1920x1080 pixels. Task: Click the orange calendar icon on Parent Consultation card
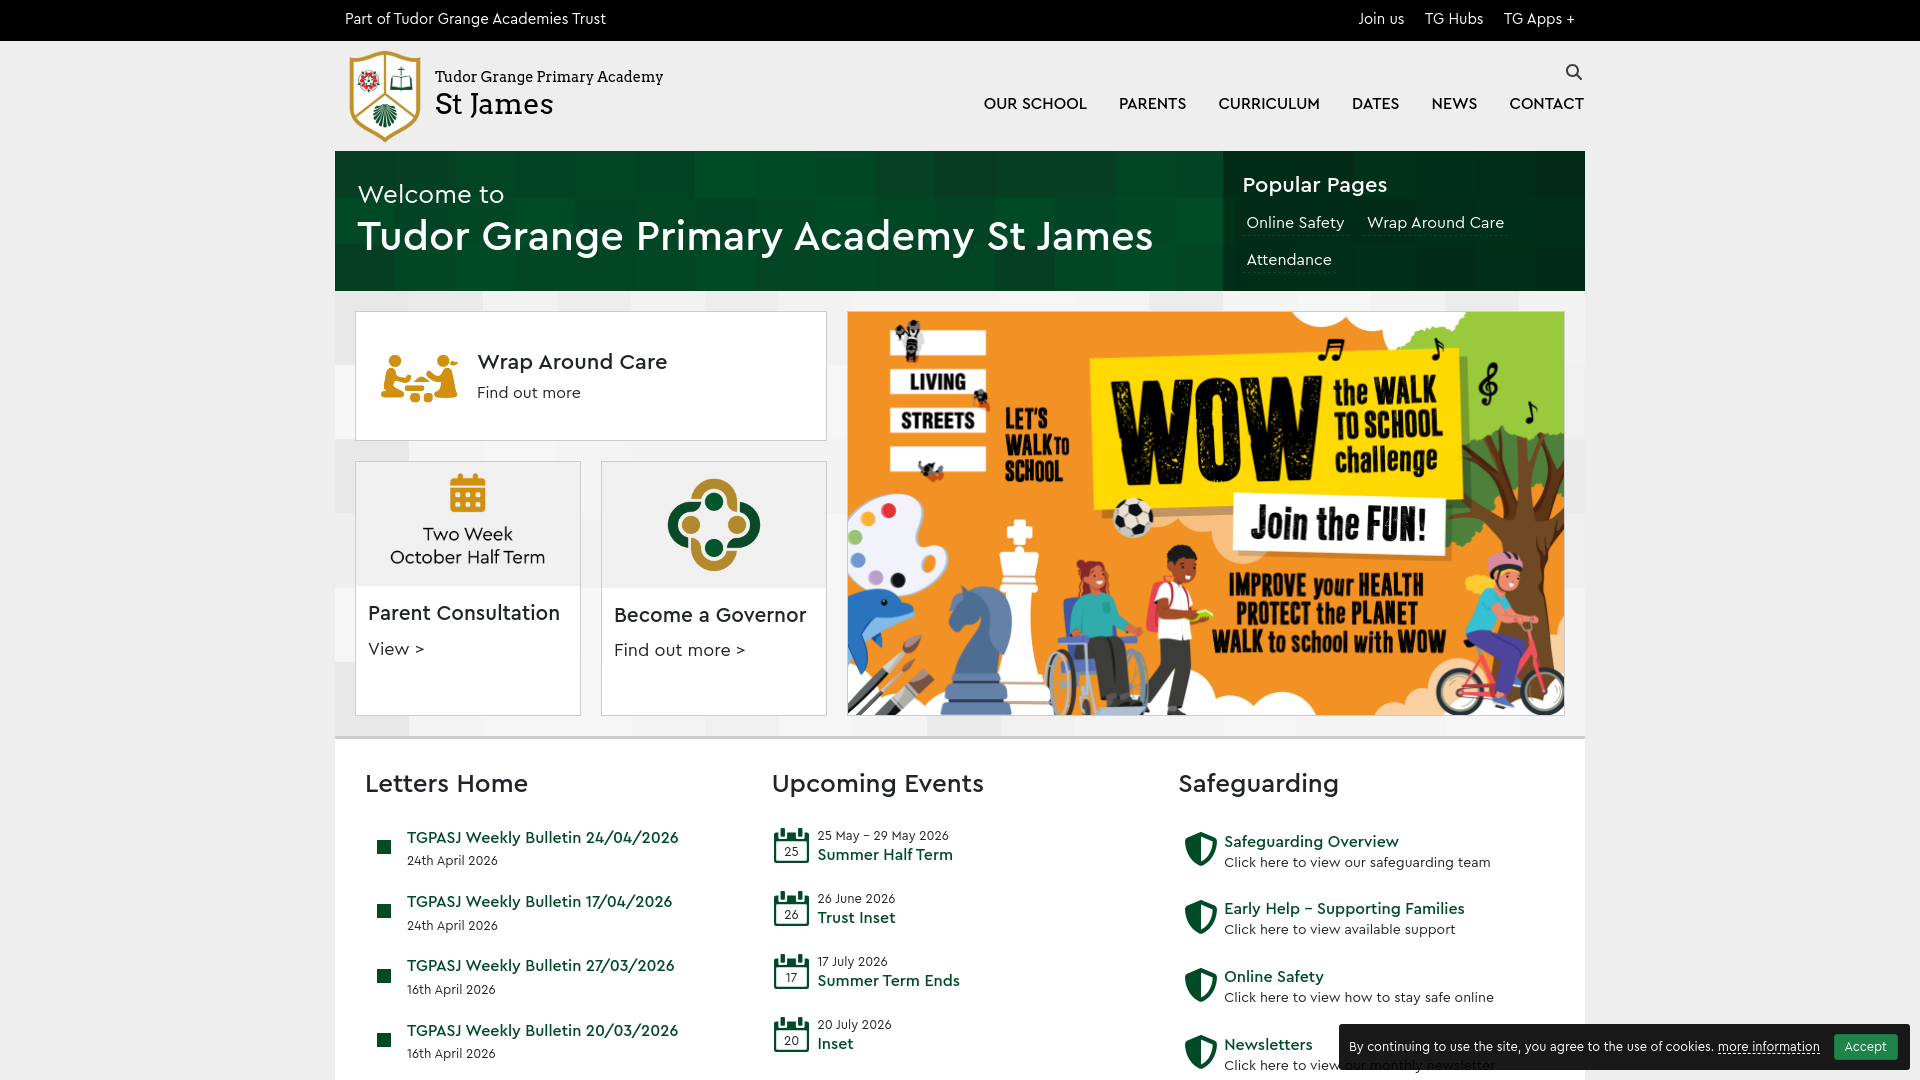pyautogui.click(x=468, y=493)
